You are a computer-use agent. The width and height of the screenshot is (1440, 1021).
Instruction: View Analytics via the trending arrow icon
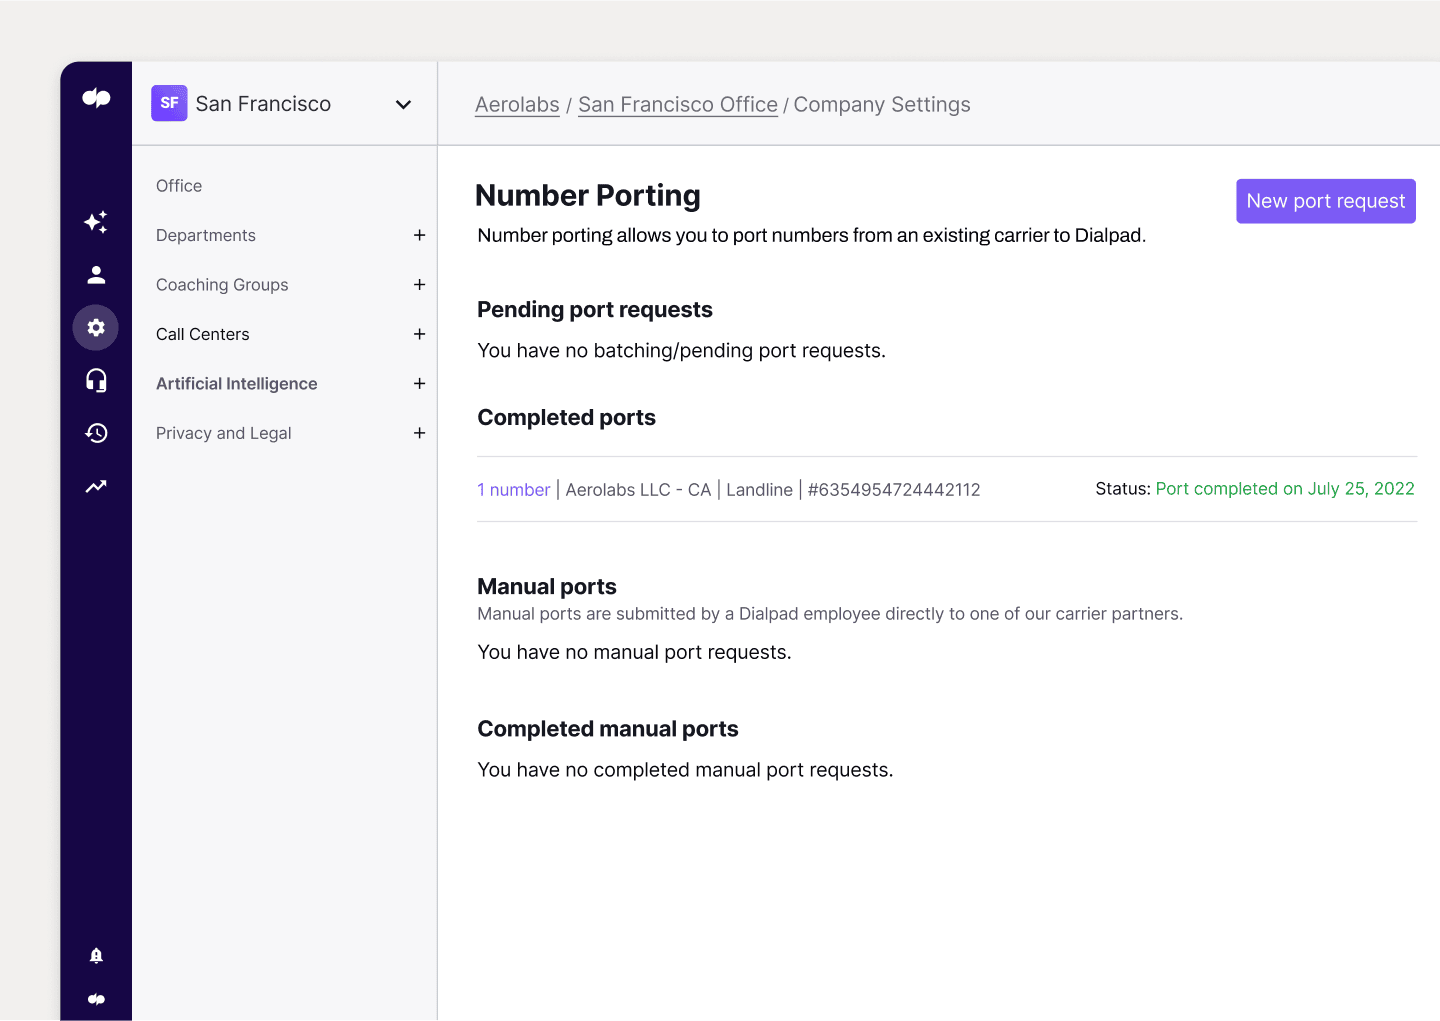[x=96, y=486]
